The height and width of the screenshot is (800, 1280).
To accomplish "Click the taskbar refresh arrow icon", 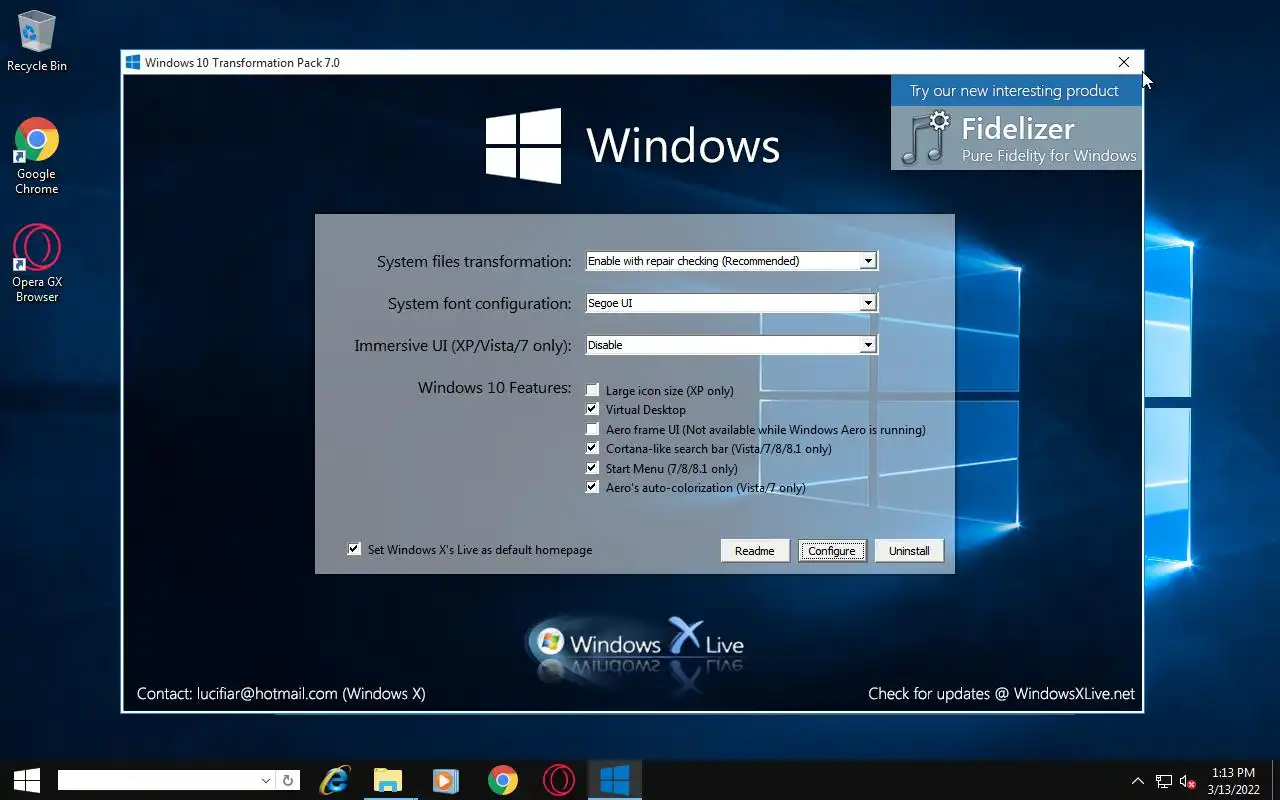I will tap(288, 780).
